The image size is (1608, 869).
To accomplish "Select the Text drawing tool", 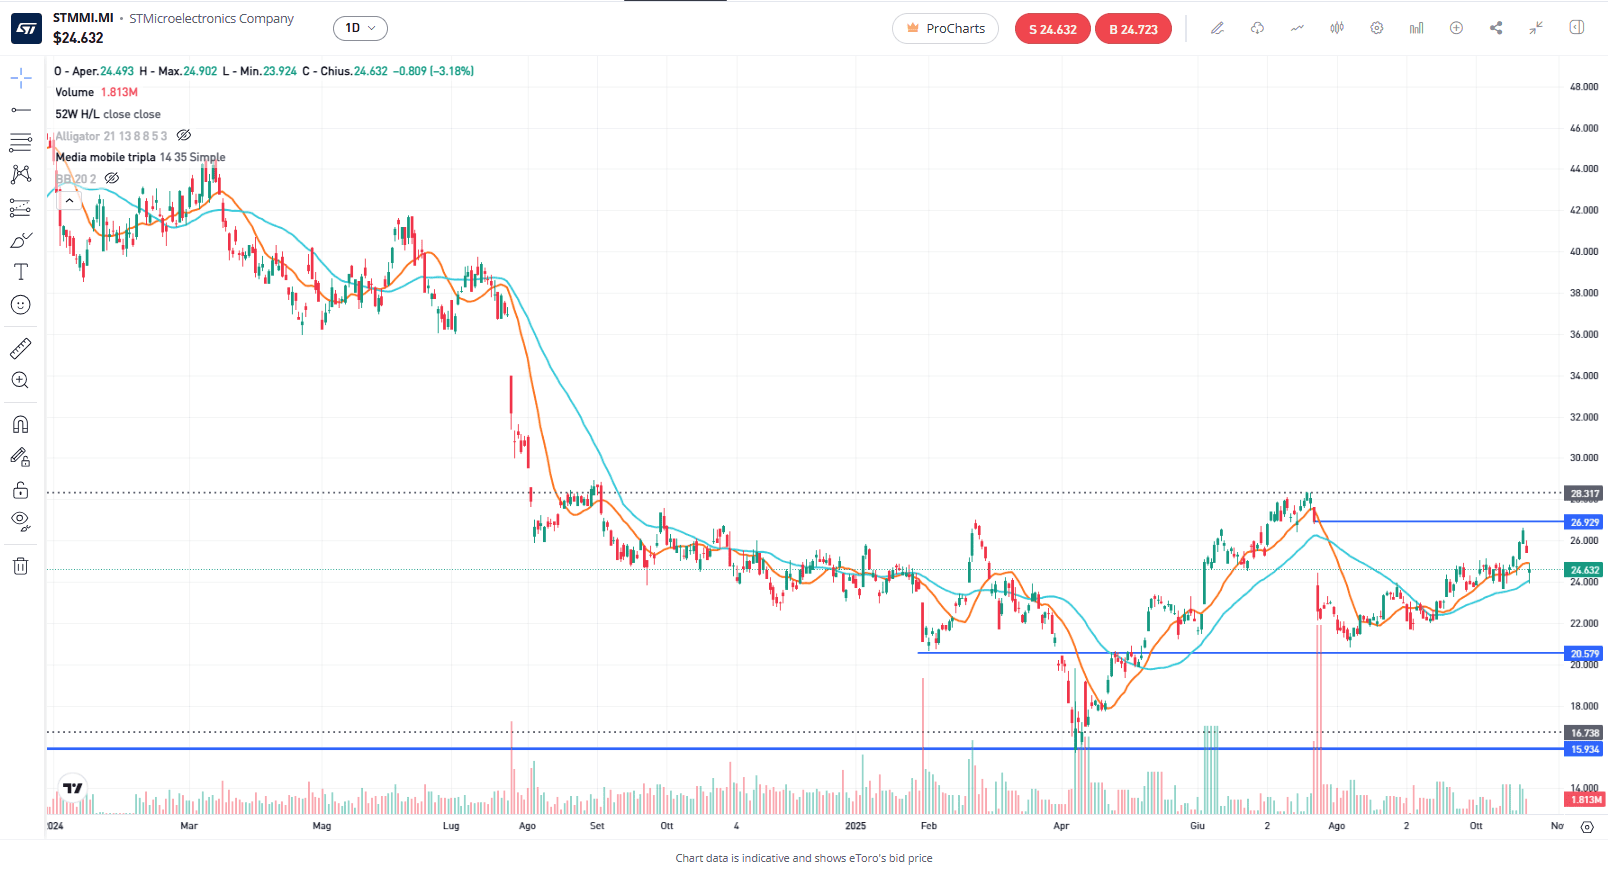I will pos(20,272).
